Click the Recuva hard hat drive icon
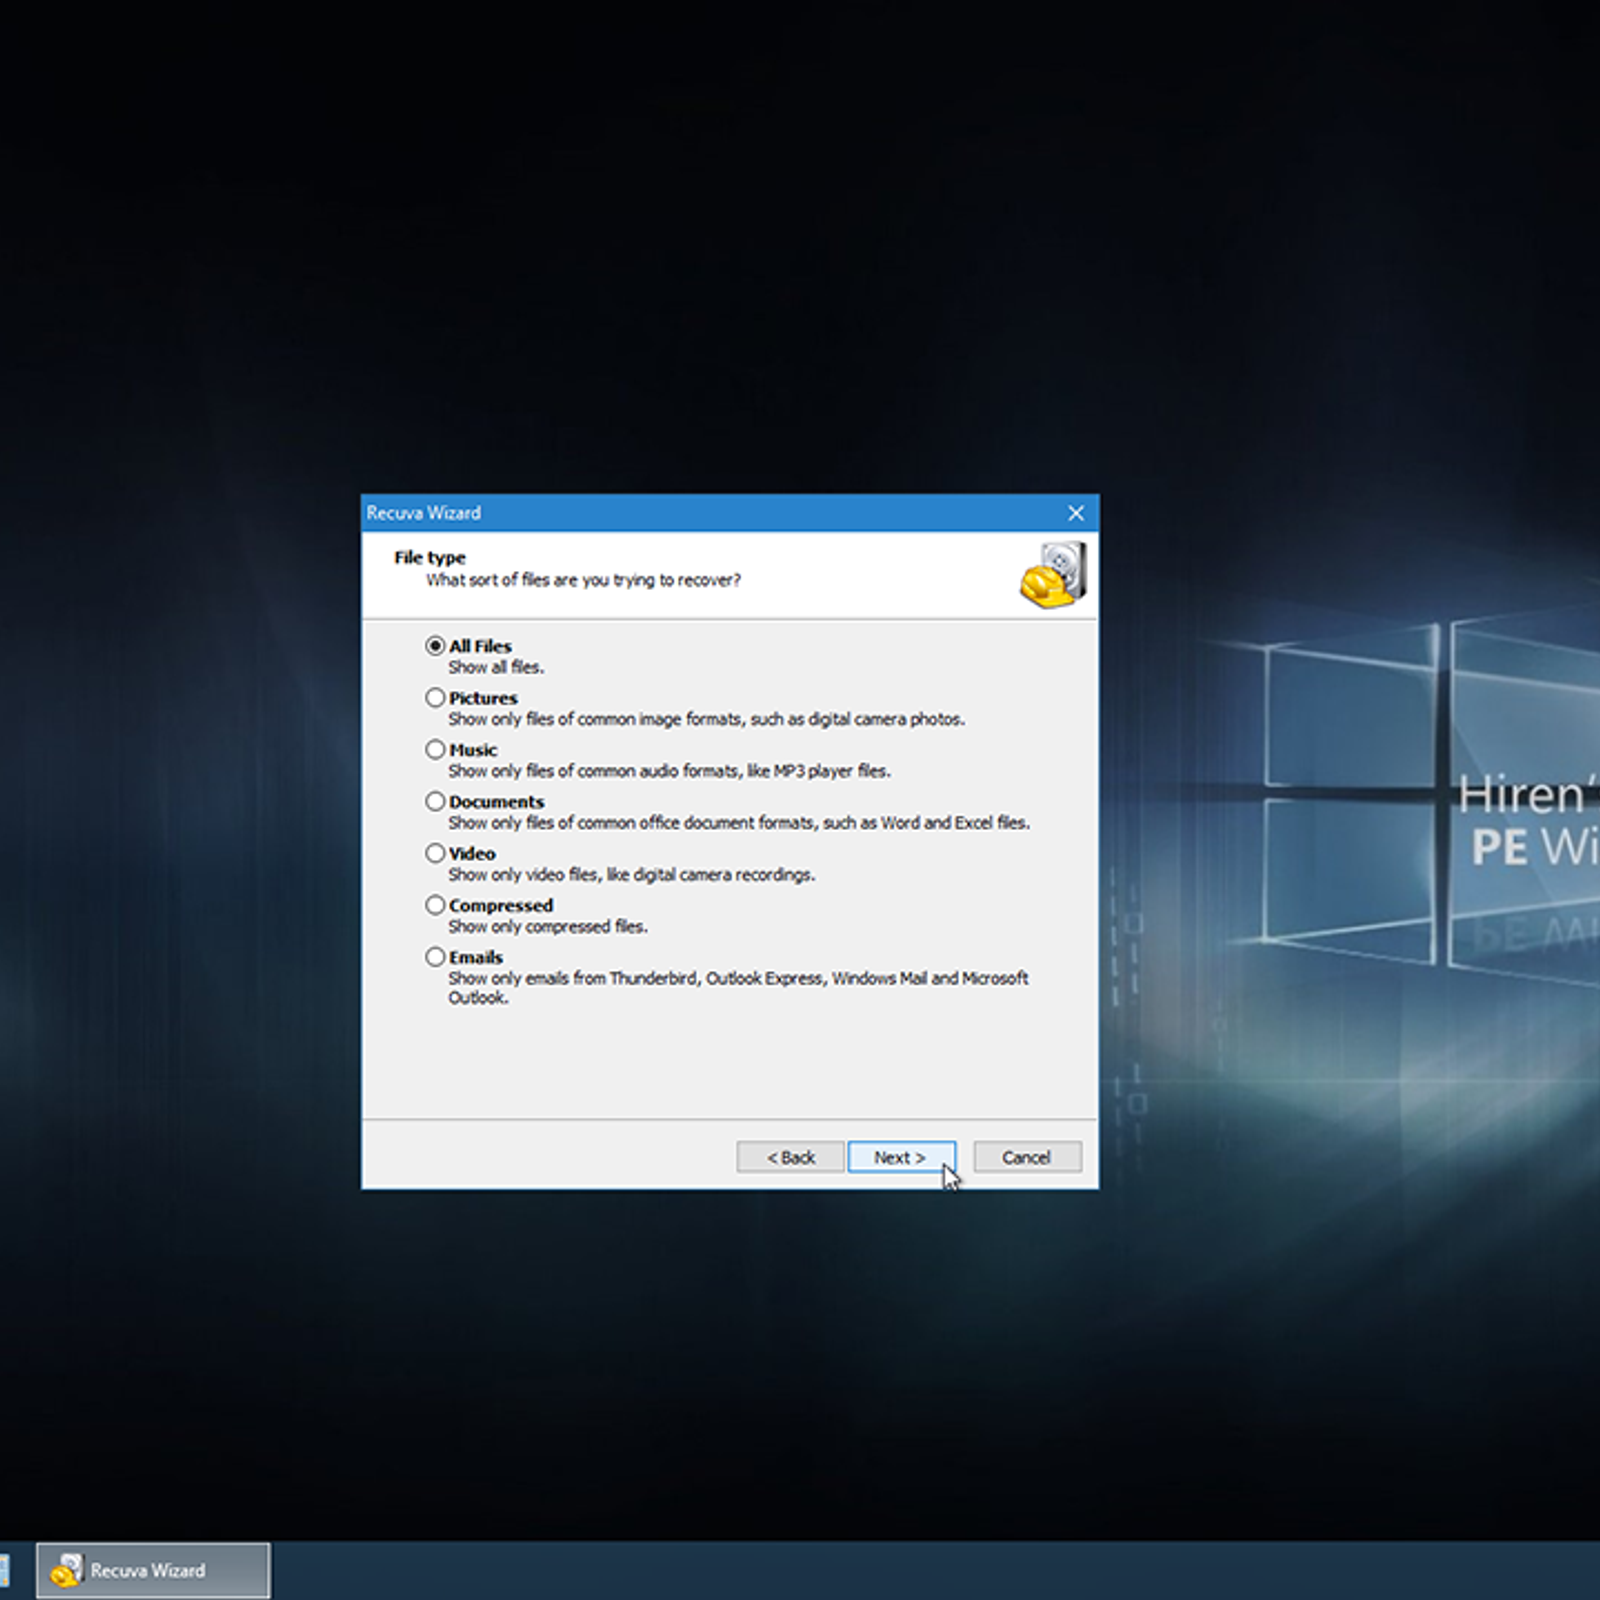 (x=1053, y=574)
